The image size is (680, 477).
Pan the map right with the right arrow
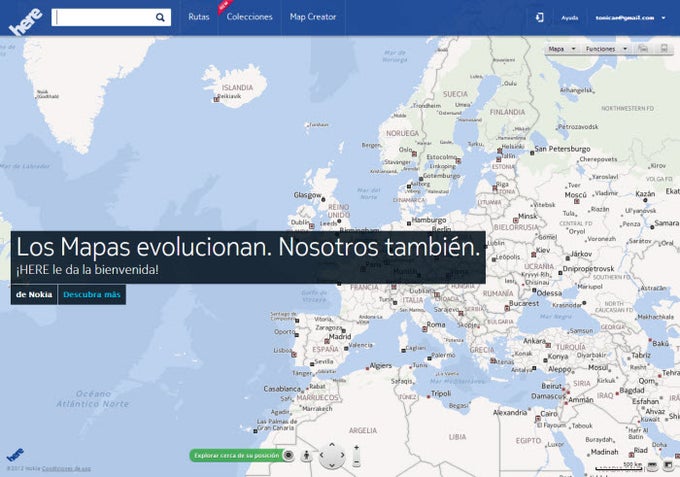[342, 455]
